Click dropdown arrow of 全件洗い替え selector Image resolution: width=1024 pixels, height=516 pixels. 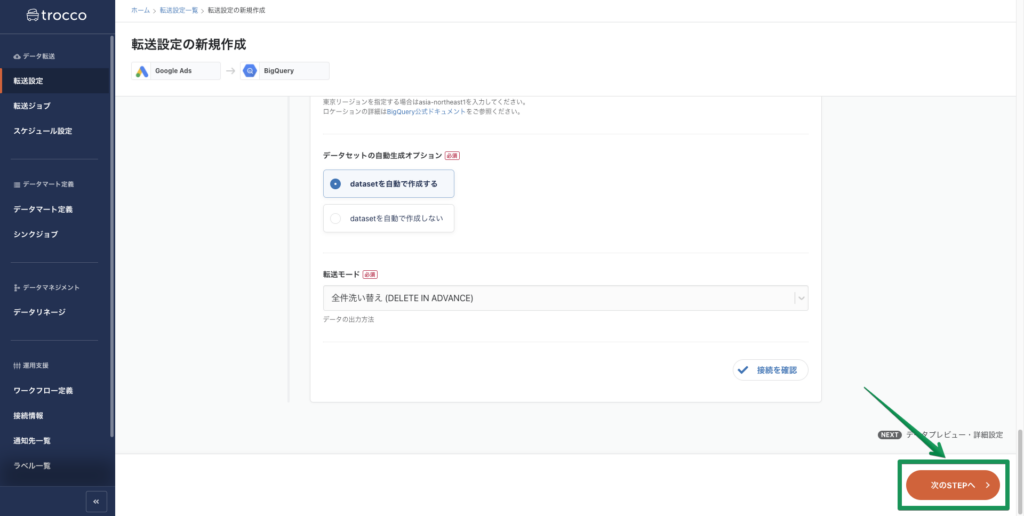click(800, 298)
